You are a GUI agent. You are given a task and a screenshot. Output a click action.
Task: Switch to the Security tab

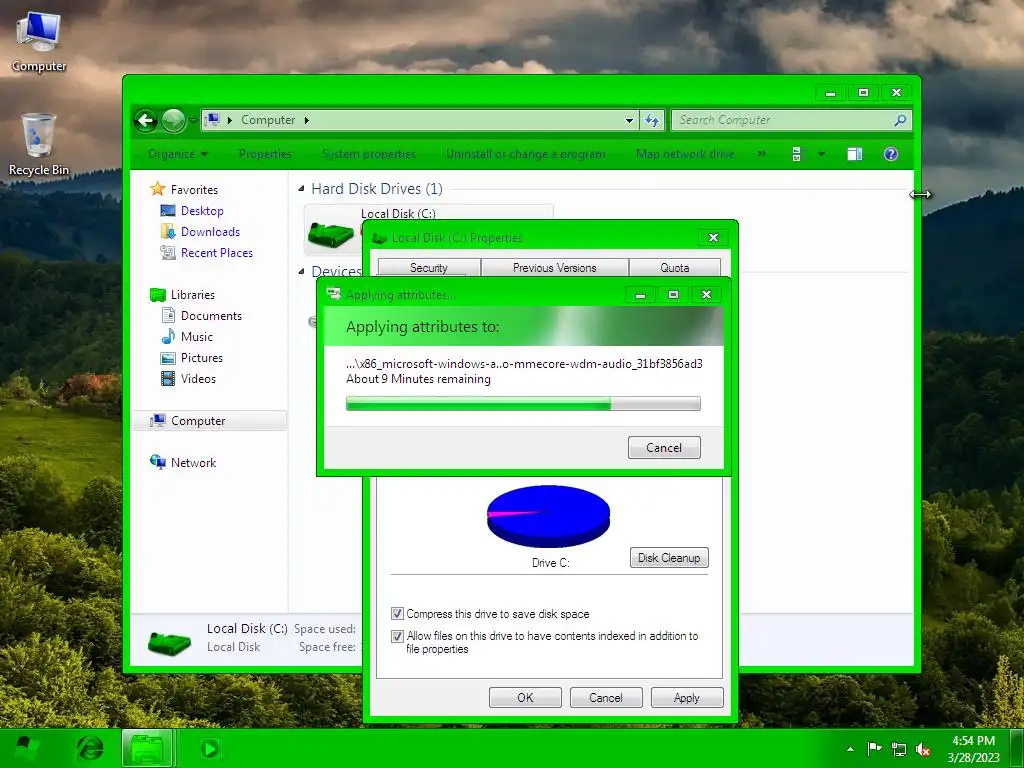429,268
